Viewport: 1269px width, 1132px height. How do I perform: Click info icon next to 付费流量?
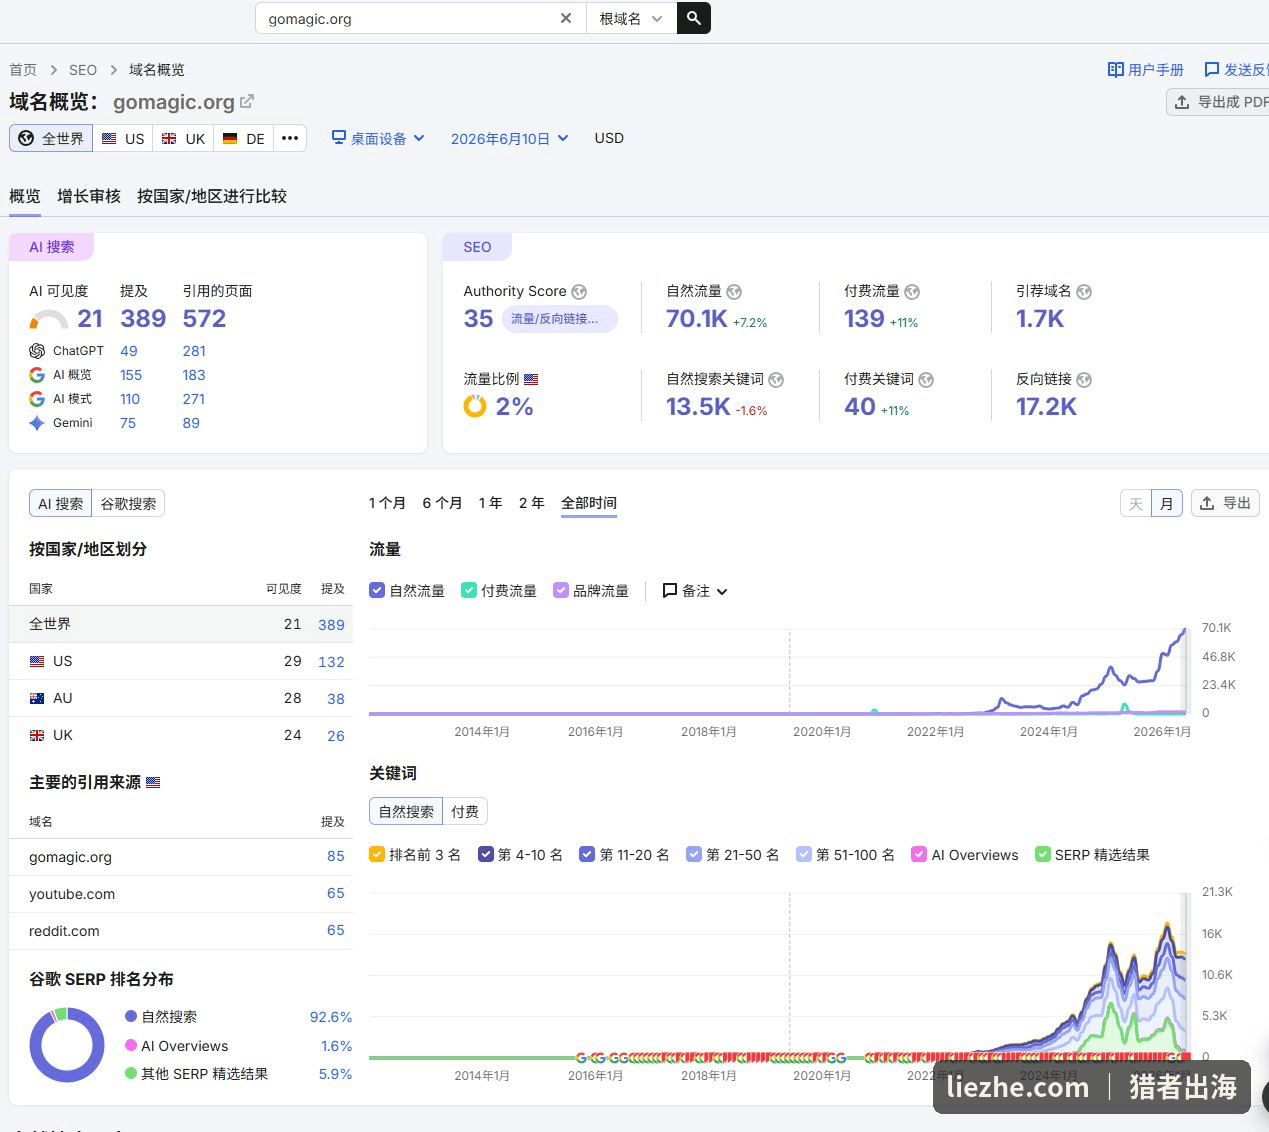click(x=912, y=292)
